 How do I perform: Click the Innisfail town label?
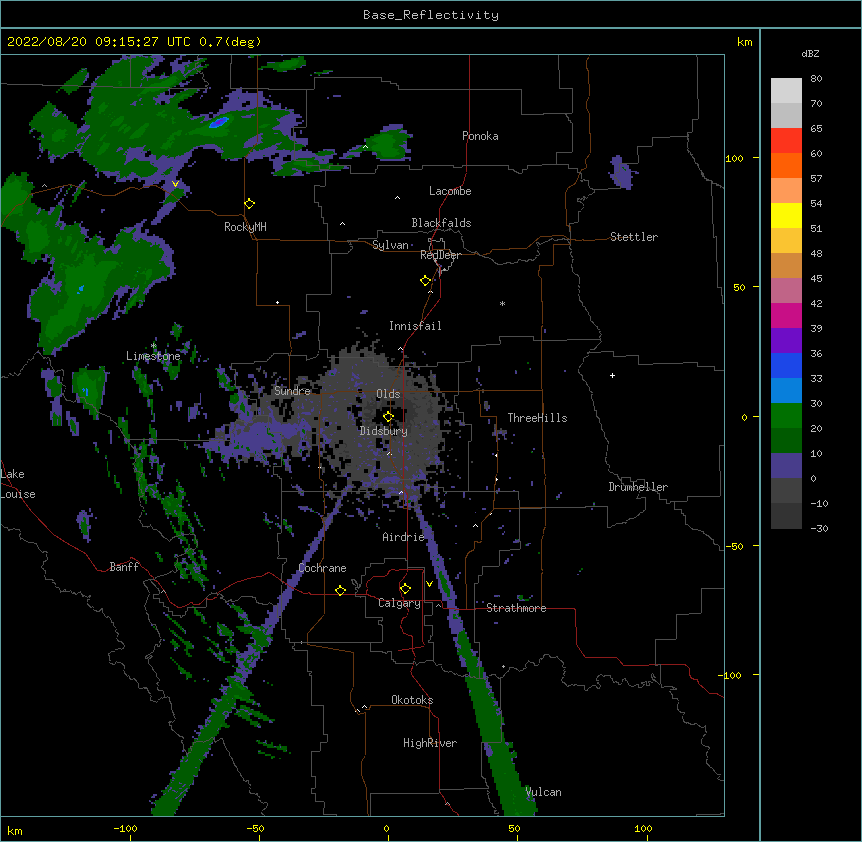click(415, 326)
